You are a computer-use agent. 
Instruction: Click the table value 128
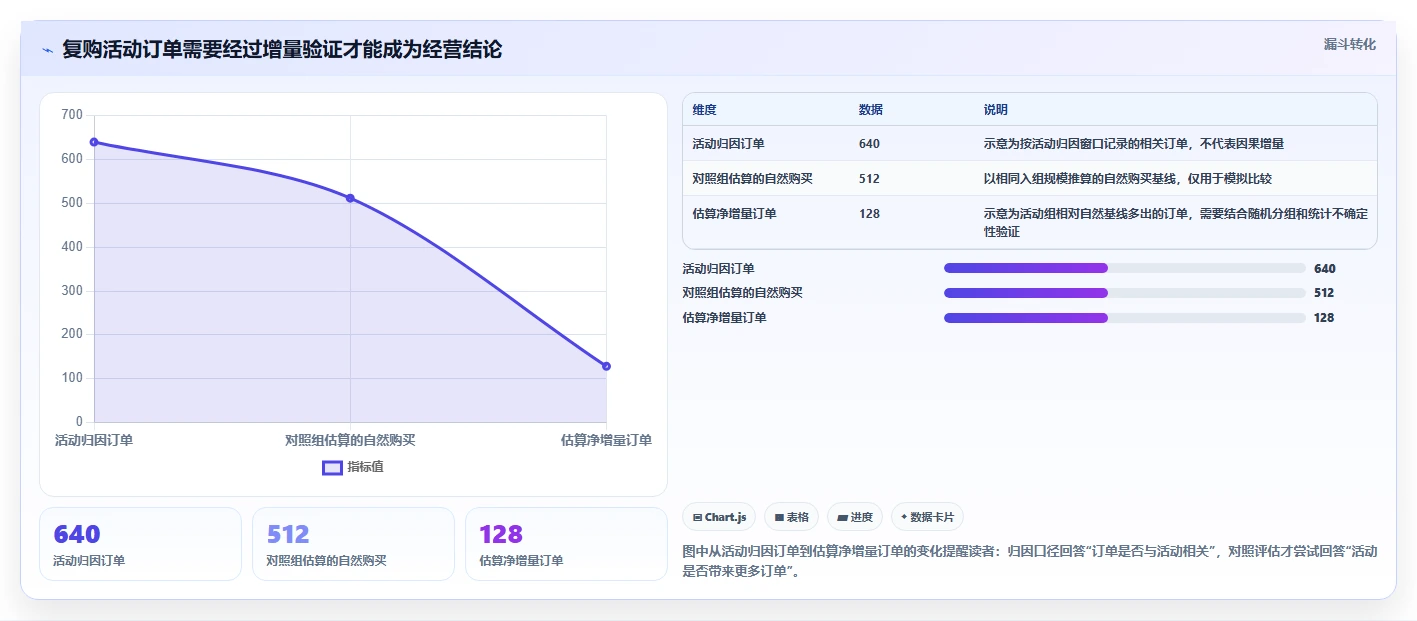[869, 214]
